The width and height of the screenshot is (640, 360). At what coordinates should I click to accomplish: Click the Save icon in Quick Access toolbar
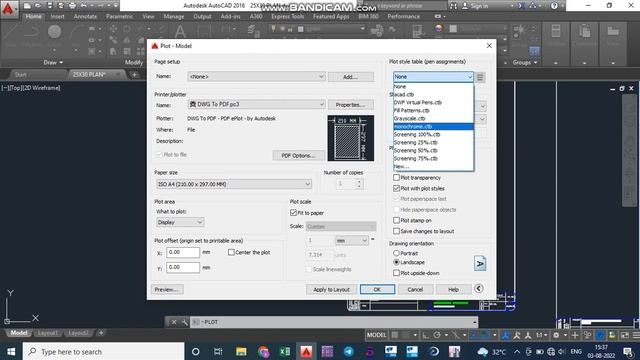(x=49, y=6)
